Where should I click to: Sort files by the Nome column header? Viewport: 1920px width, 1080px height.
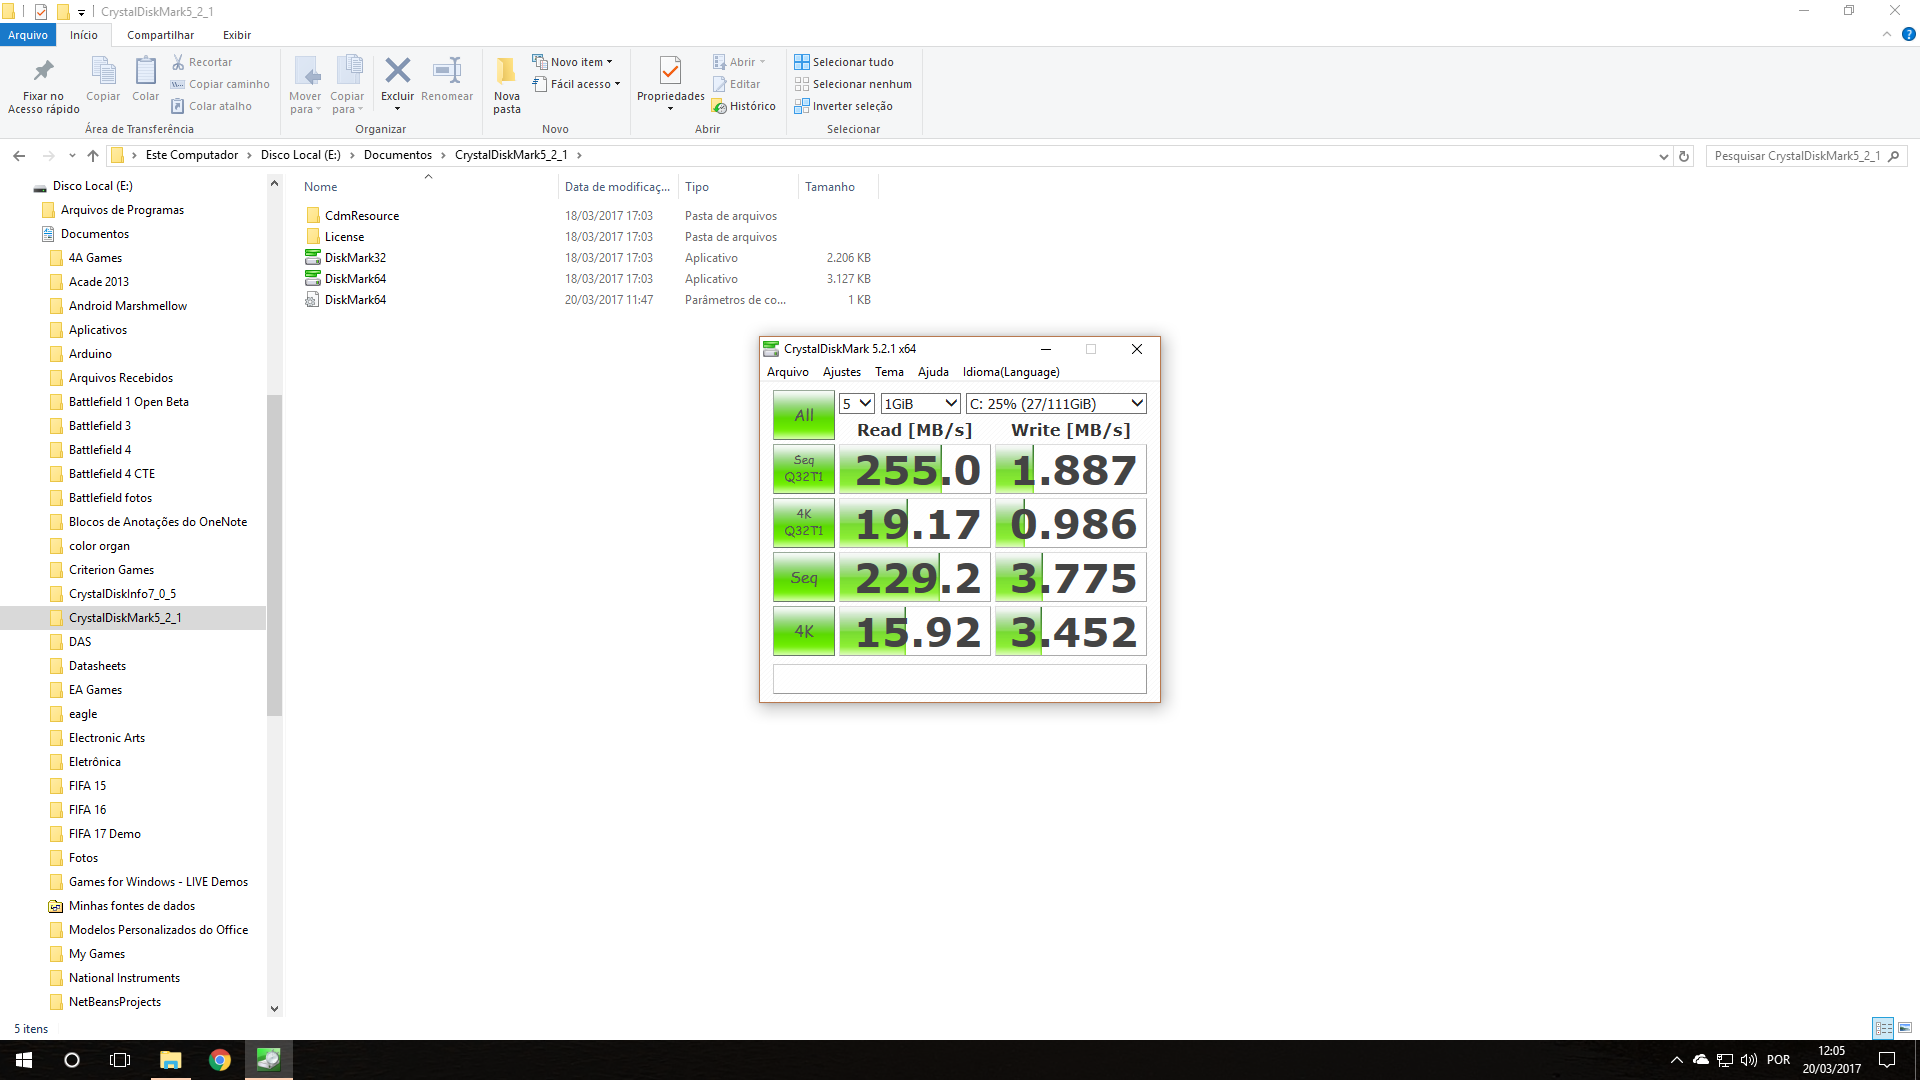pyautogui.click(x=321, y=187)
